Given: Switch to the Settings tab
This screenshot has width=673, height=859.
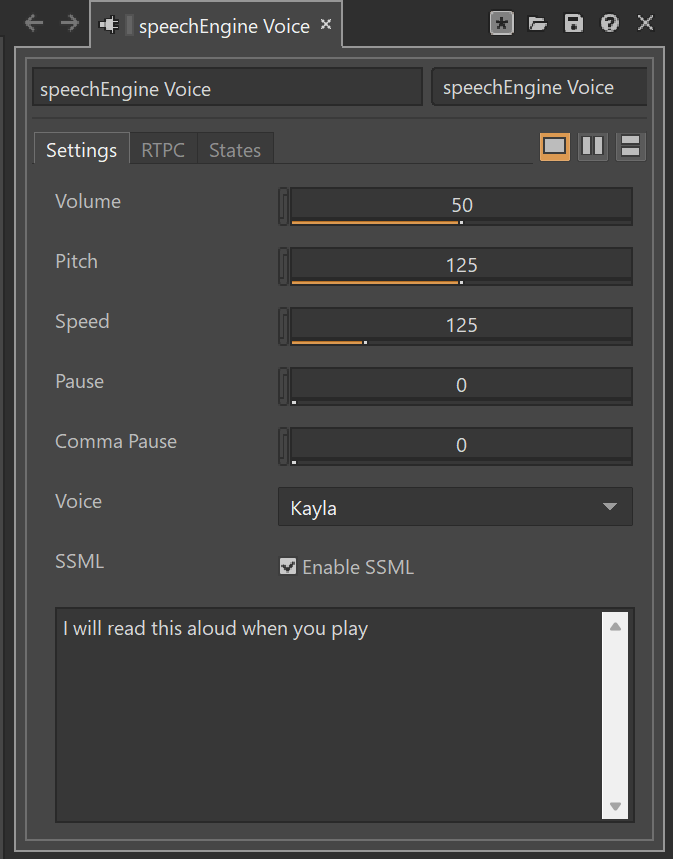Looking at the screenshot, I should [x=82, y=149].
